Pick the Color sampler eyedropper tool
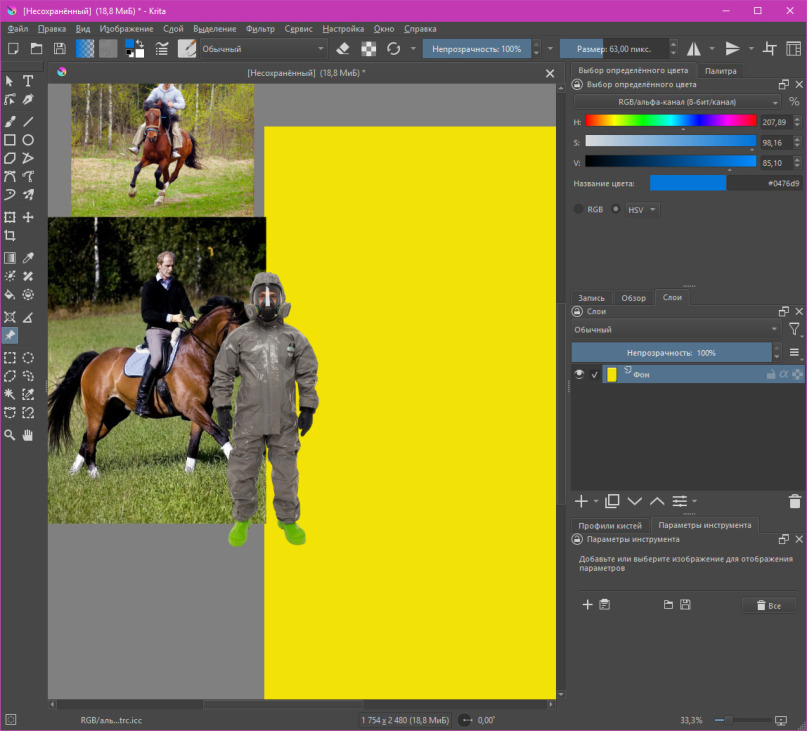The image size is (807, 731). pos(28,257)
